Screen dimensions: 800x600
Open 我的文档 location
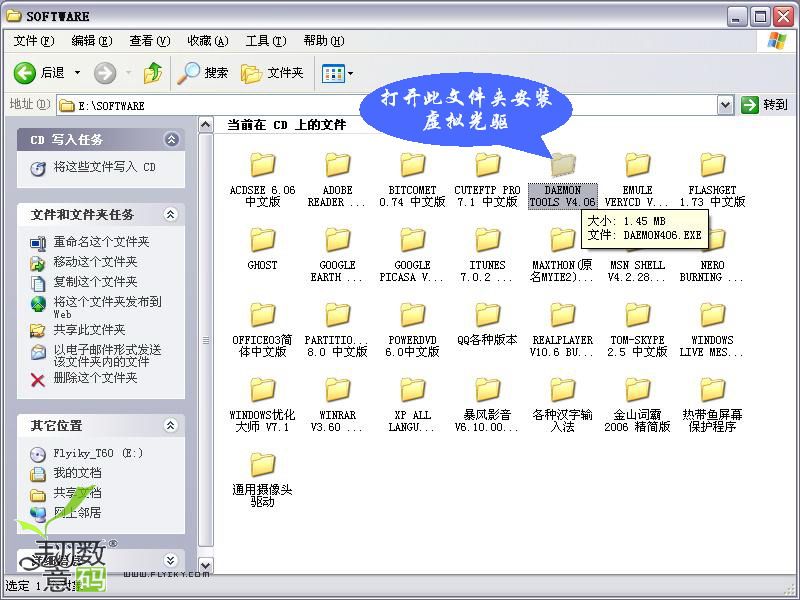[78, 473]
